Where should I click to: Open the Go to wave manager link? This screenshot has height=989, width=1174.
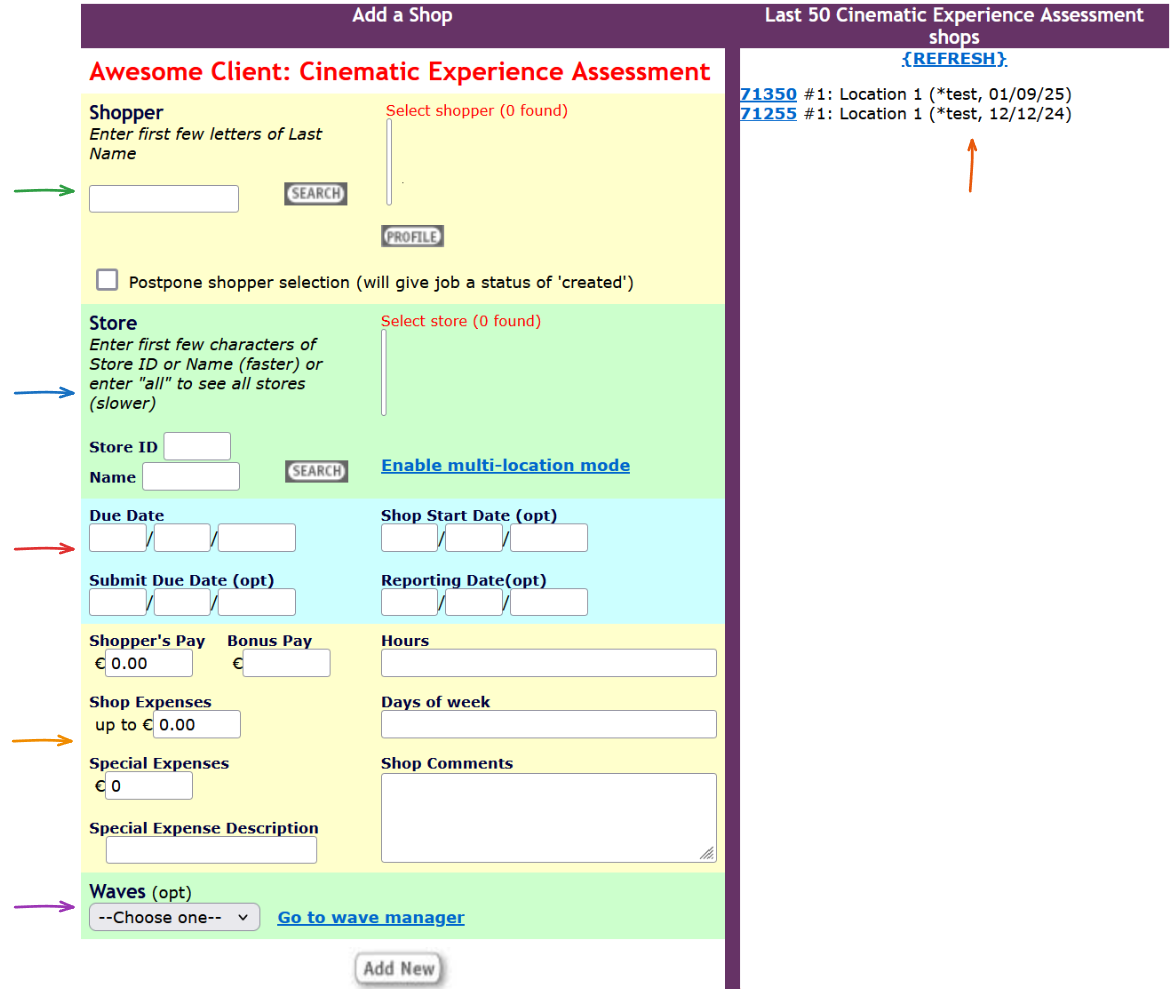point(371,917)
